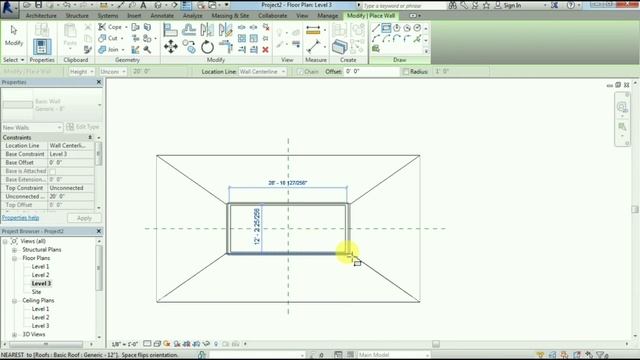Click the Base Offset value field
This screenshot has height=360, width=640.
coord(71,162)
